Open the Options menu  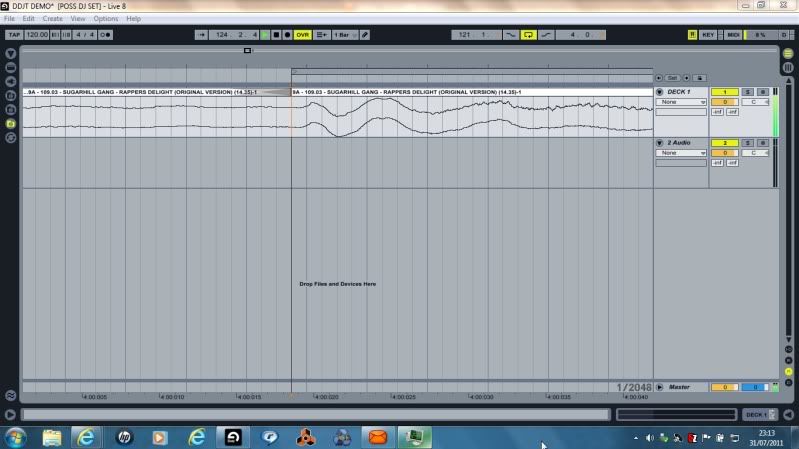point(106,18)
